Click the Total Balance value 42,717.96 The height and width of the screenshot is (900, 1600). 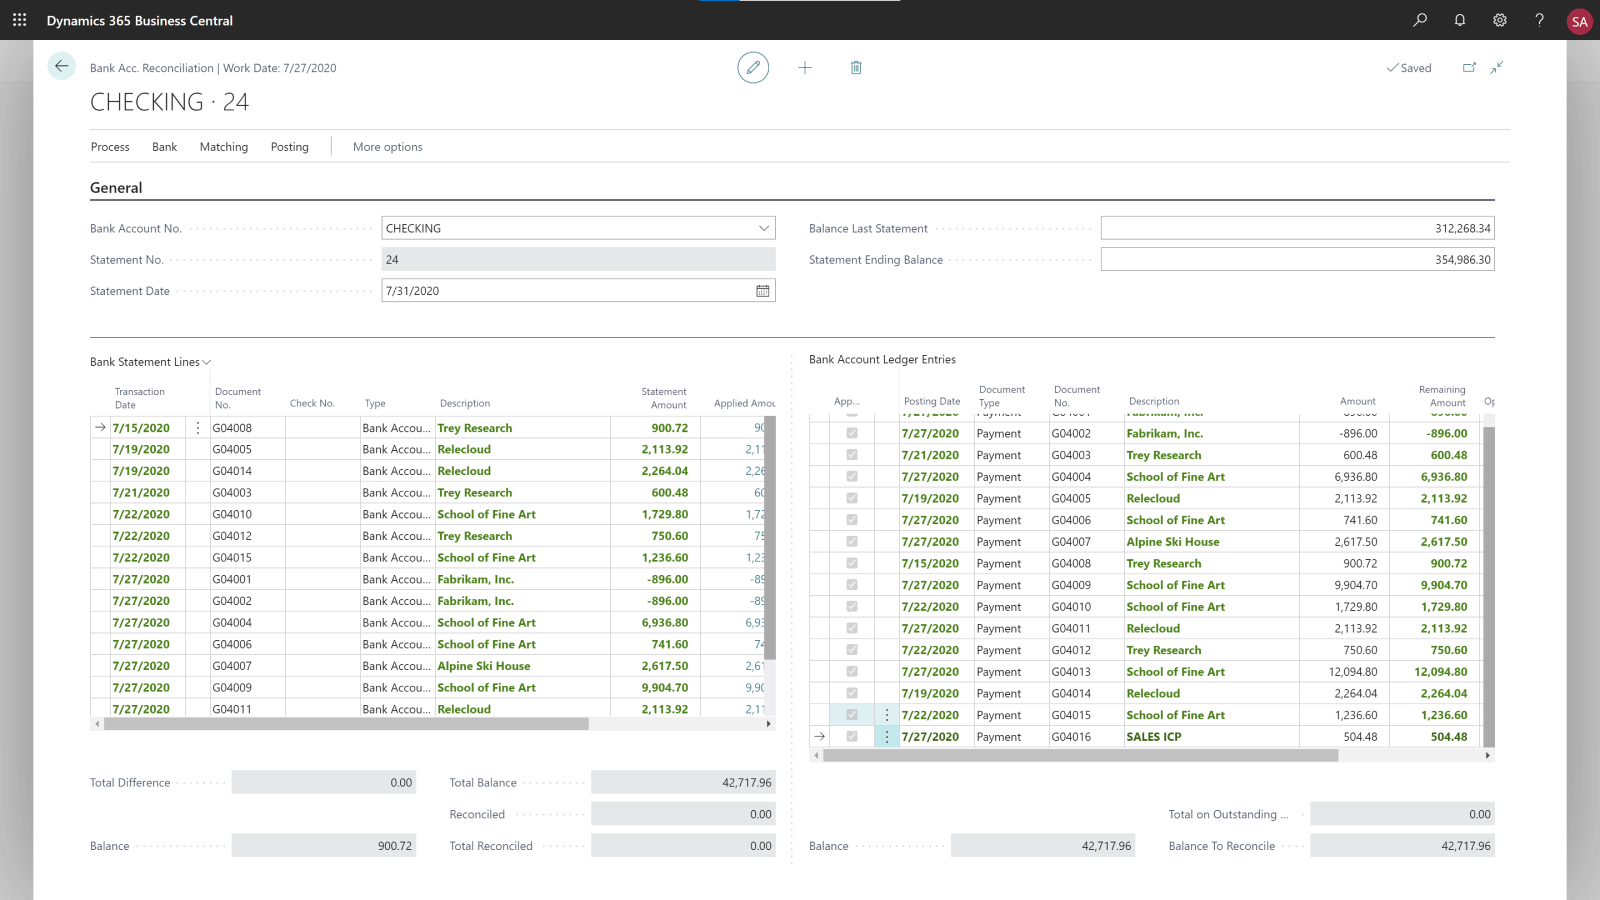pos(682,783)
